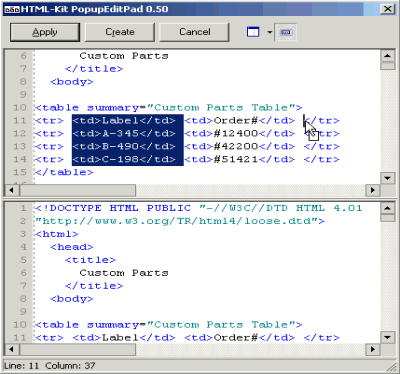The image size is (400, 374).
Task: Click 'Custom Parts' text in bottom pane
Action: (x=124, y=273)
